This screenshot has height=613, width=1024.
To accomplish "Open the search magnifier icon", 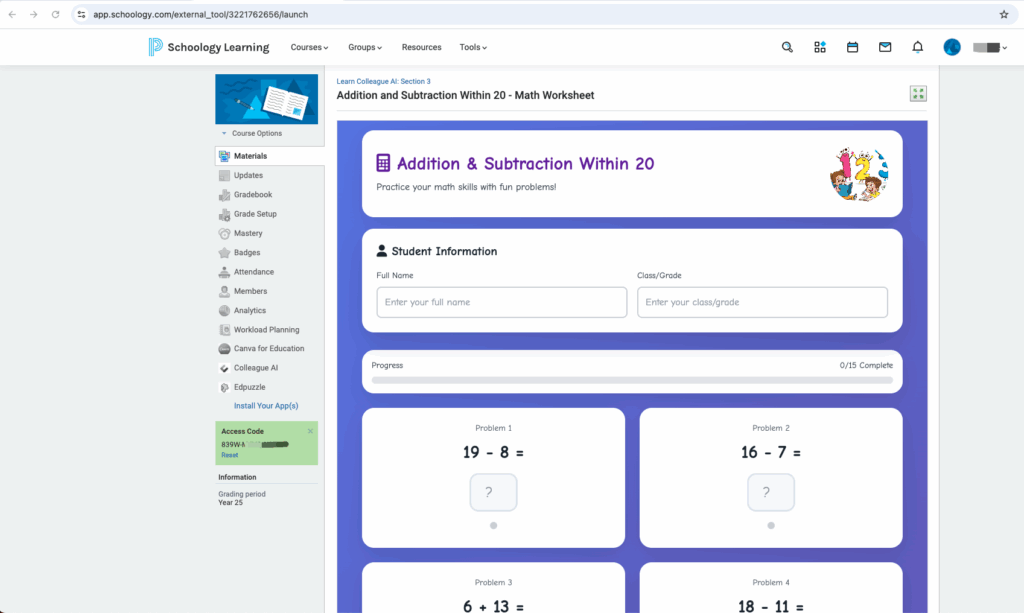I will point(787,47).
